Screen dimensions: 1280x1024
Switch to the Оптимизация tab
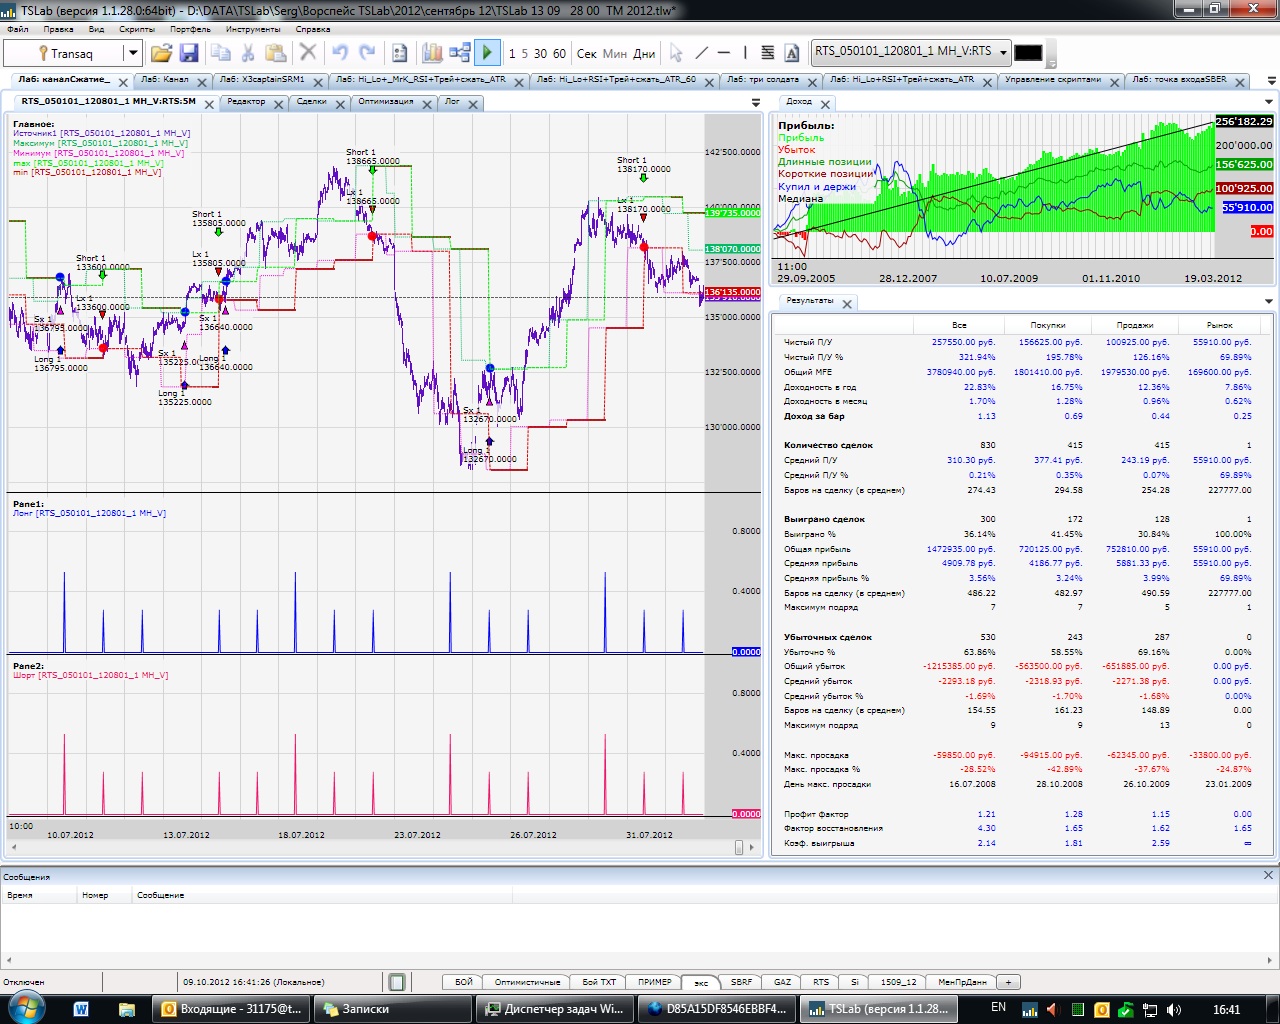(386, 102)
